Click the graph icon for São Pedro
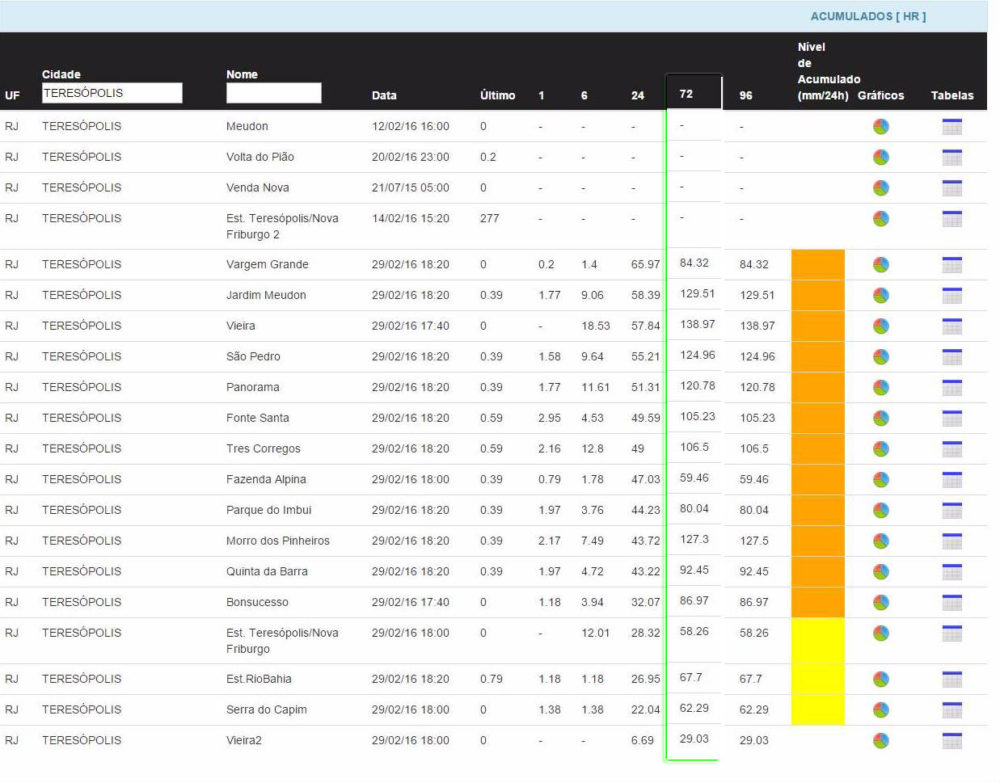This screenshot has height=783, width=1000. [x=880, y=357]
